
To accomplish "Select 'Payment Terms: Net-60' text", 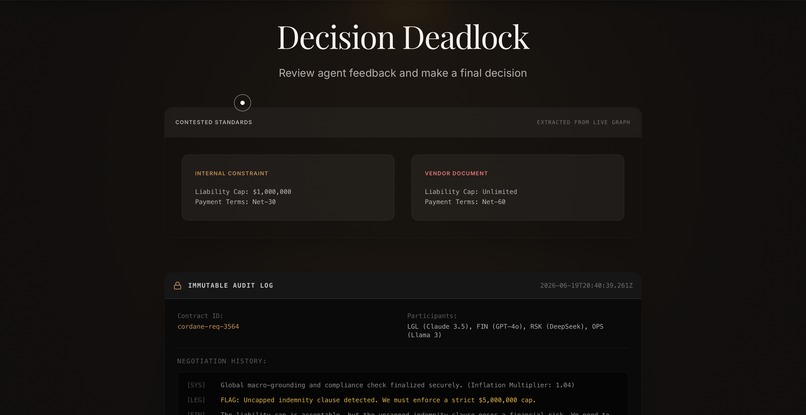I will 465,202.
